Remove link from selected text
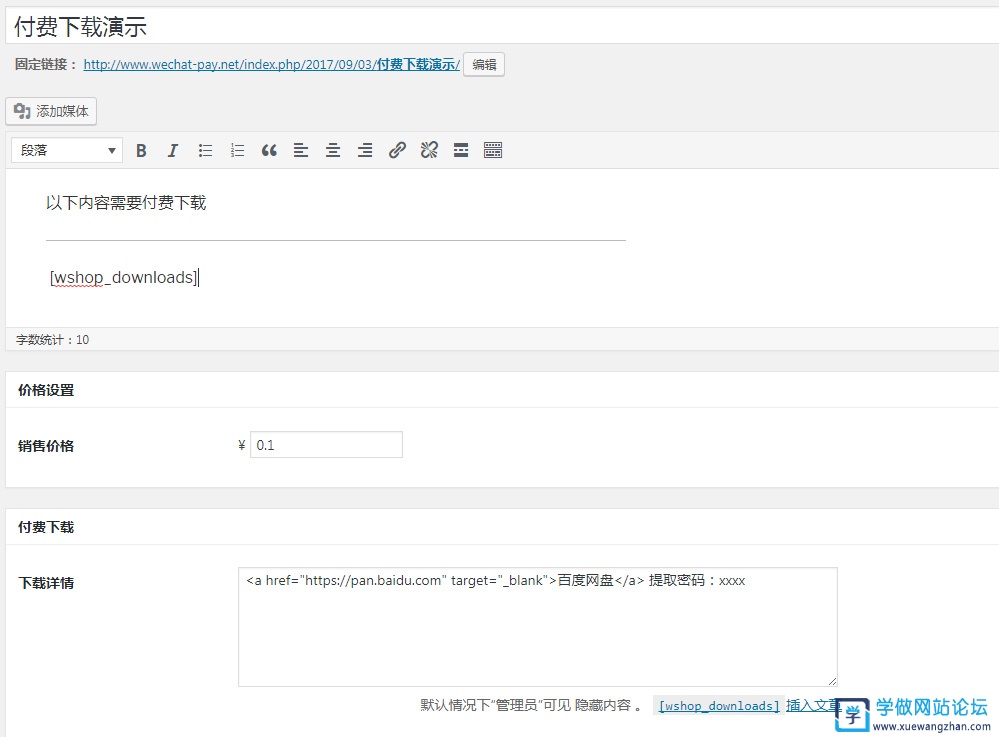Viewport: 999px width, 737px height. [x=429, y=150]
